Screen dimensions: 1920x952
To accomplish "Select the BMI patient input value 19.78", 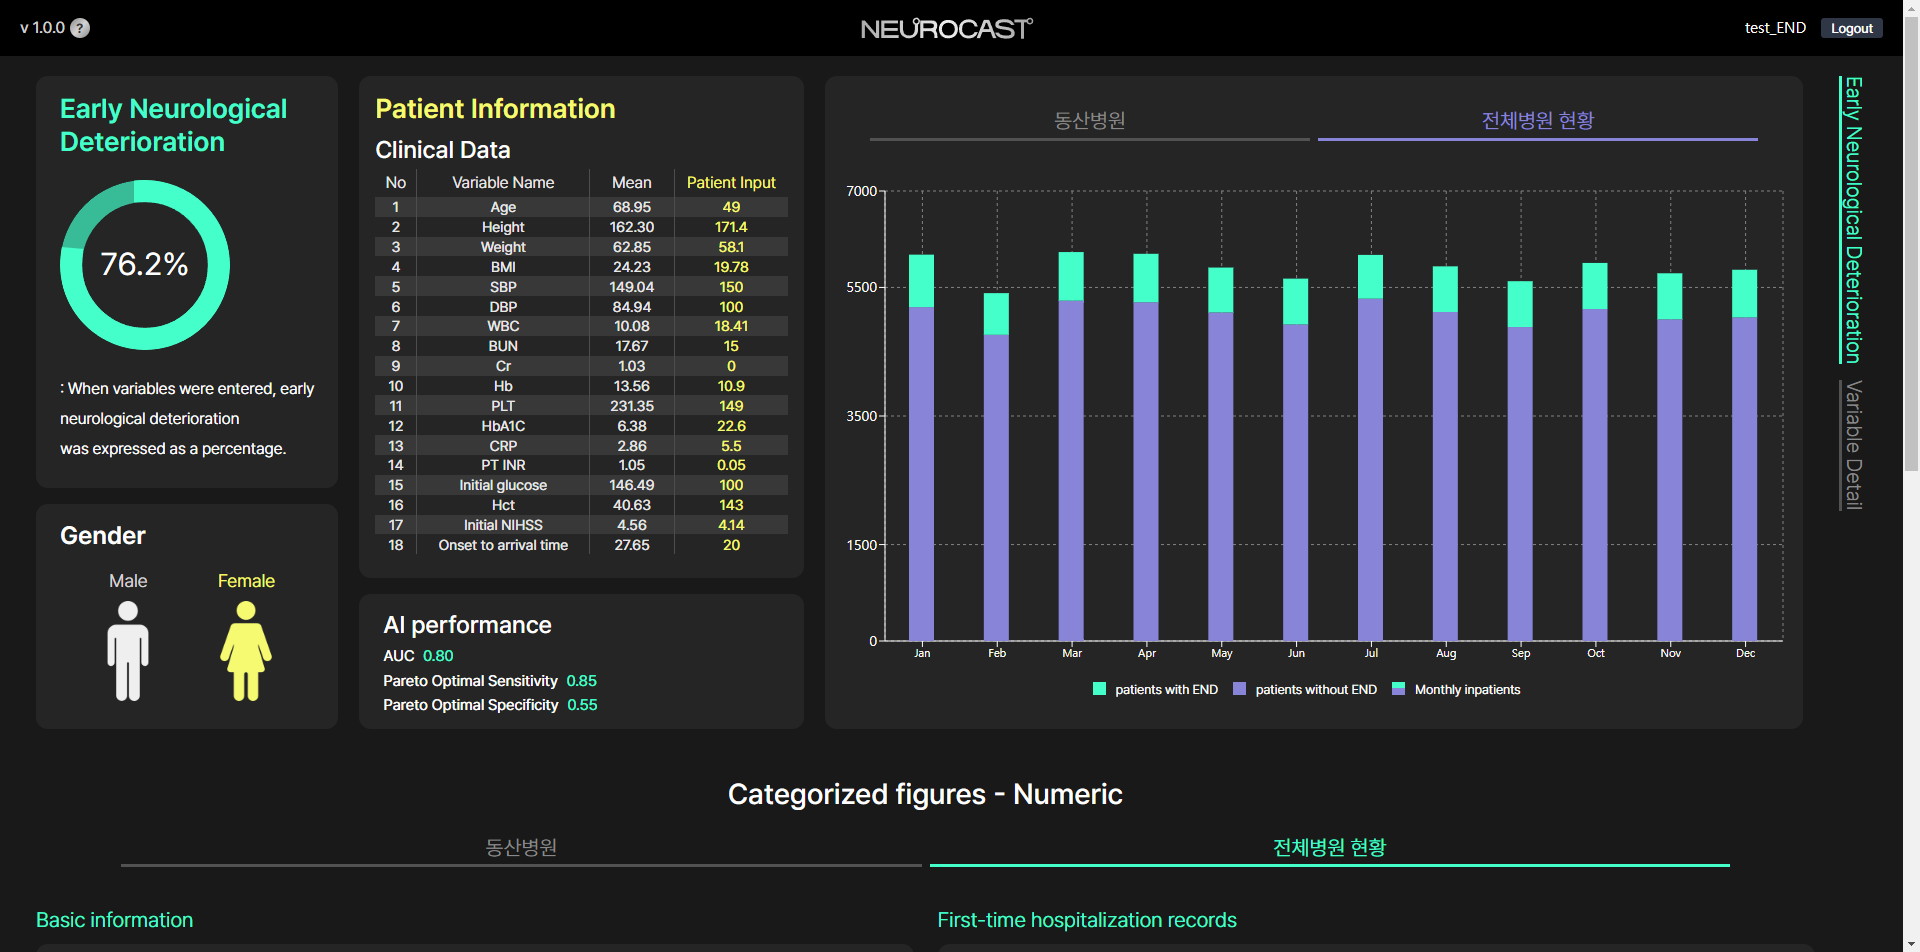I will (731, 267).
